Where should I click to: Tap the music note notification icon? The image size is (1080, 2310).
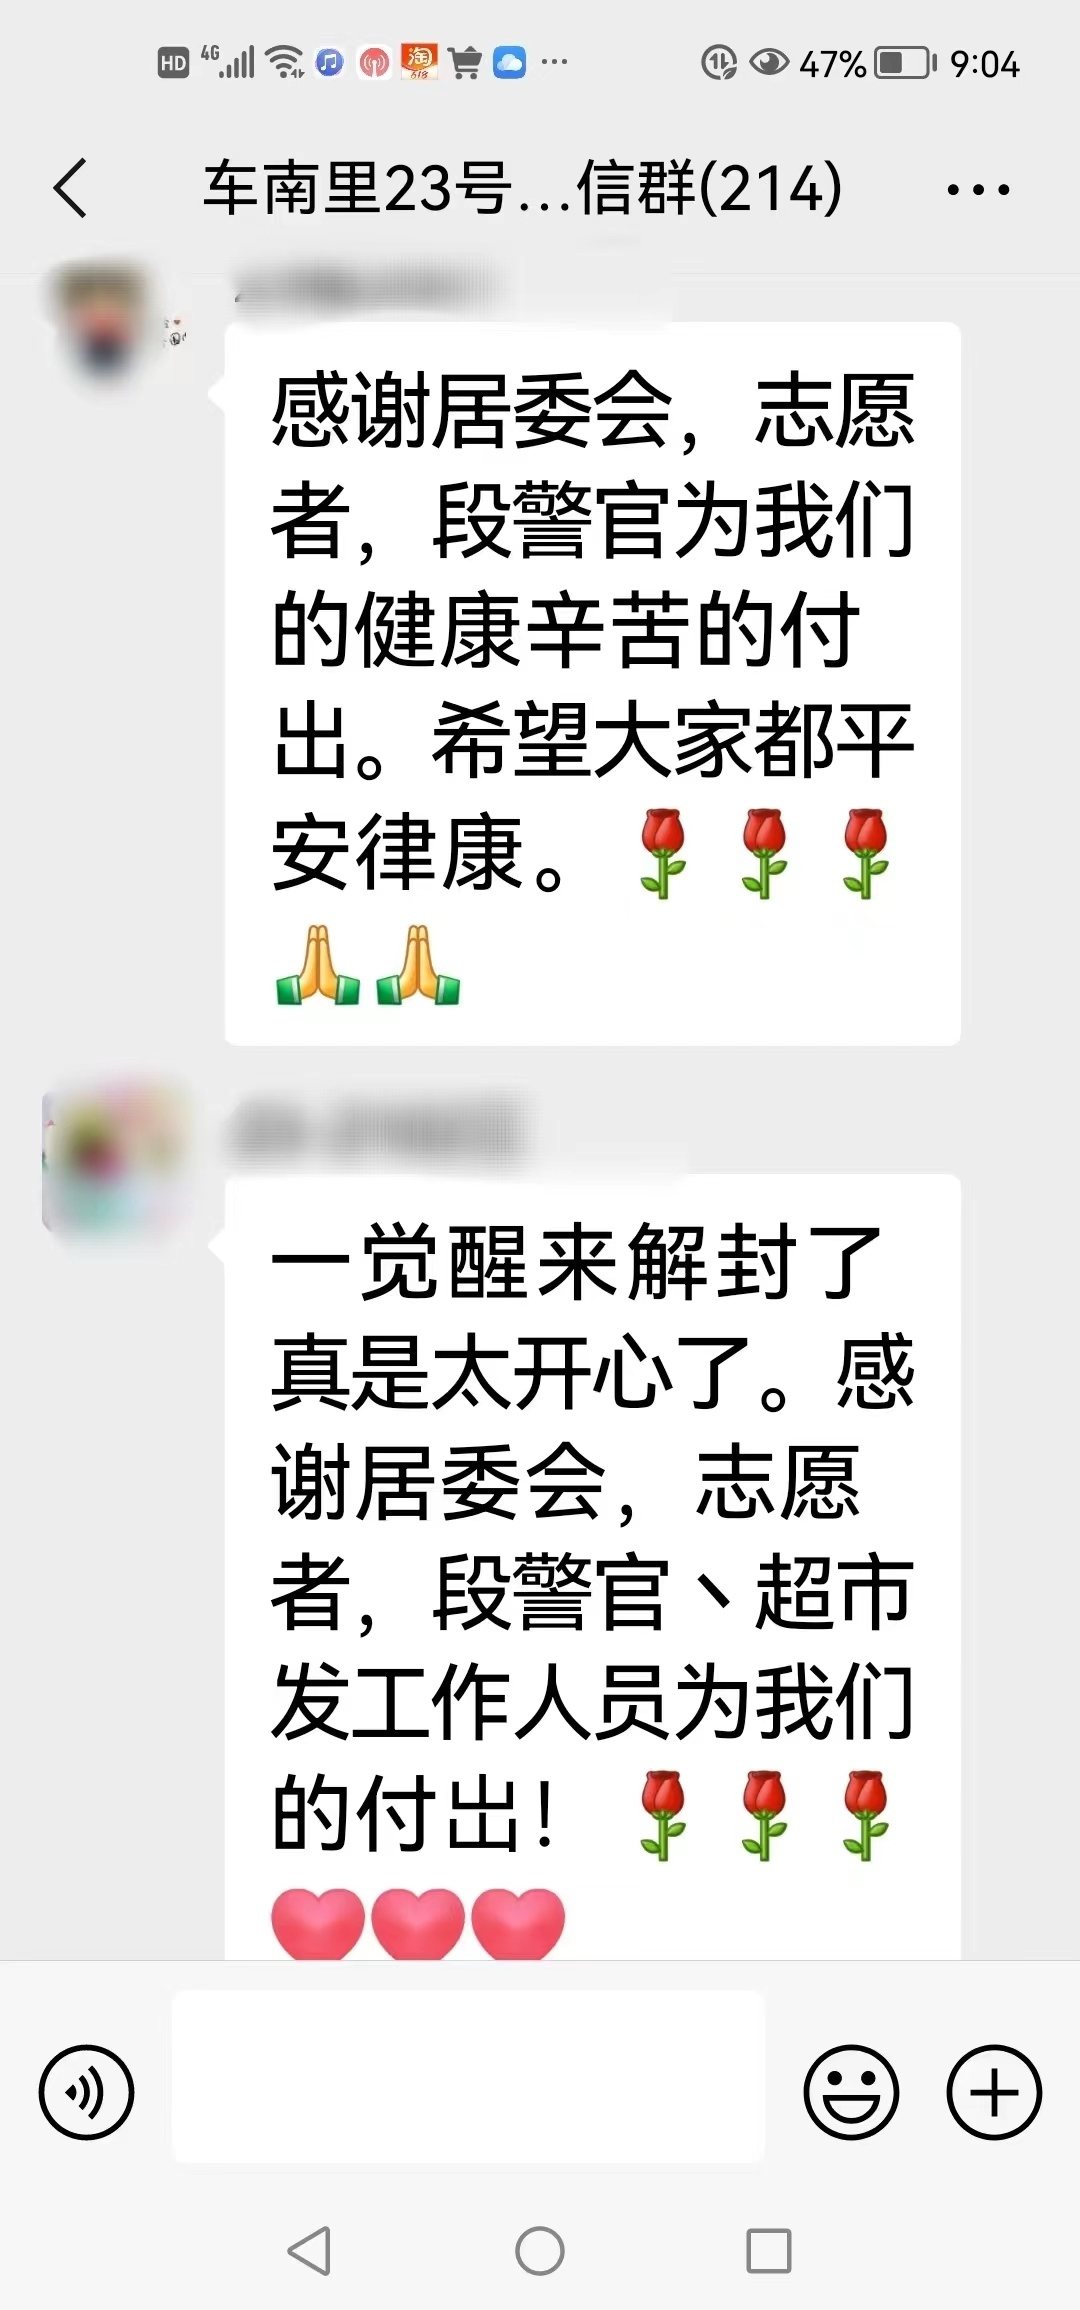(x=329, y=63)
